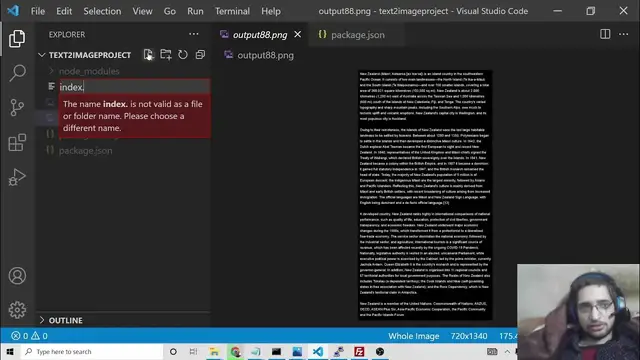Open the Run and Debug view
Image resolution: width=640 pixels, height=360 pixels.
(x=17, y=177)
